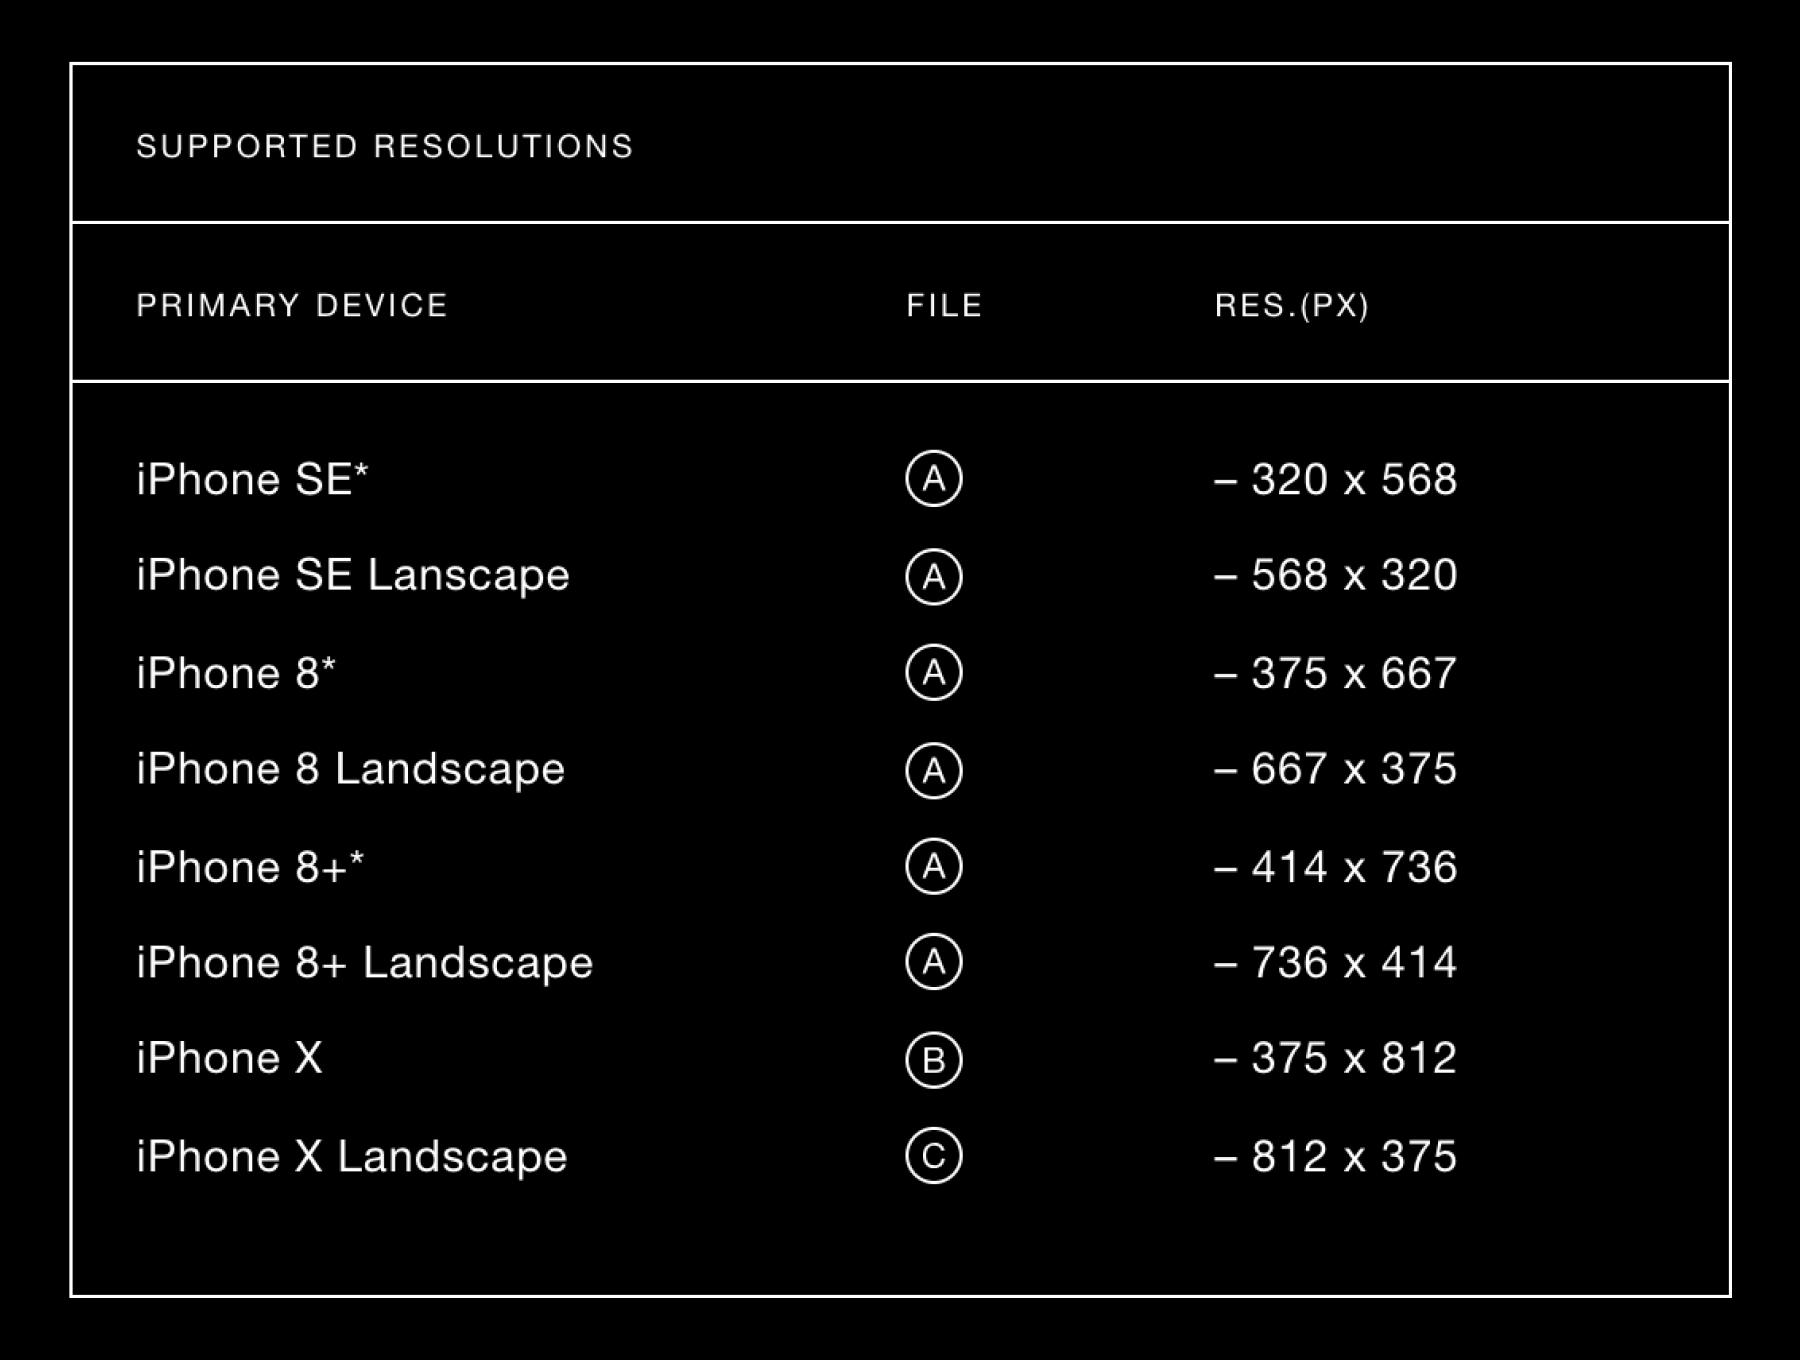Click the circled A beside iPhone 8+*

(x=933, y=866)
